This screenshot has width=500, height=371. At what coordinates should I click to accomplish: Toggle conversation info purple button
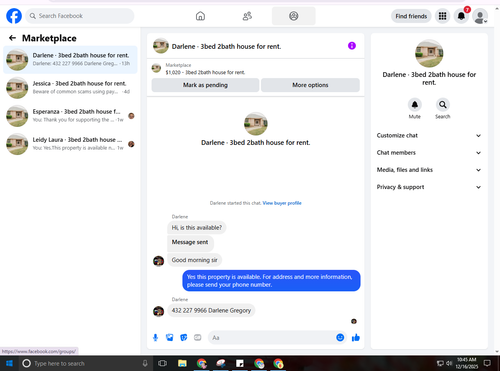(352, 46)
